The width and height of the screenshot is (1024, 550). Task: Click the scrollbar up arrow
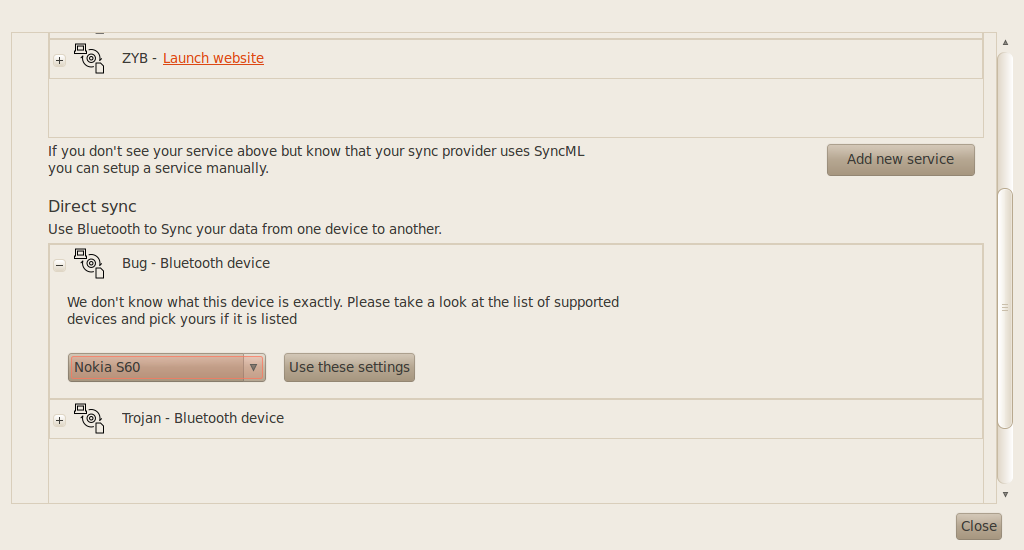1005,42
